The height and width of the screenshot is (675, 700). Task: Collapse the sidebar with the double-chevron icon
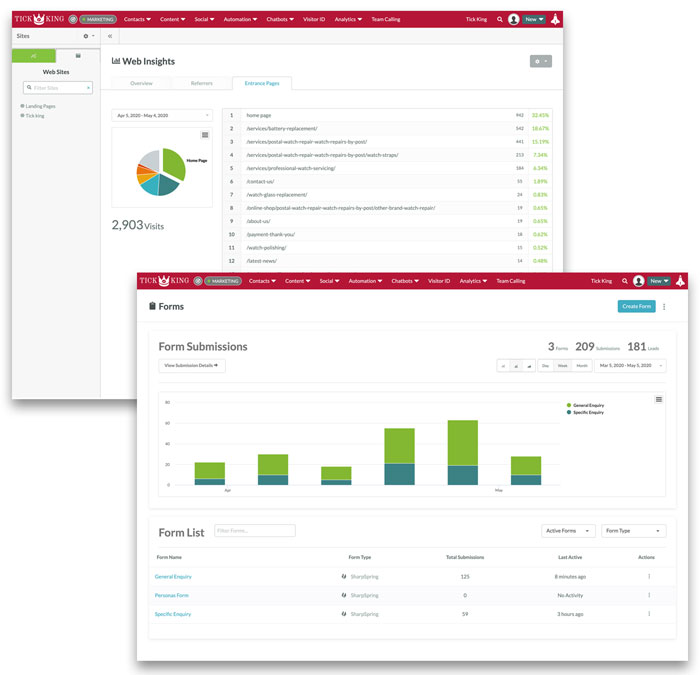tap(110, 36)
